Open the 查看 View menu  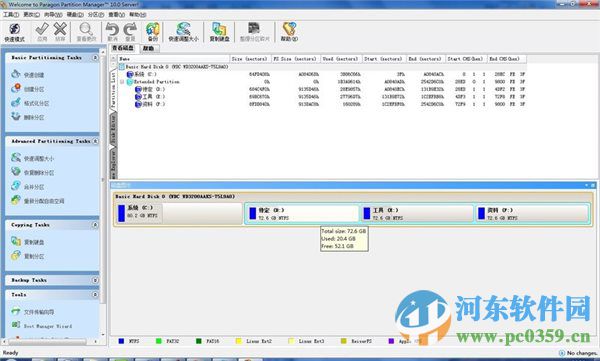pos(116,15)
